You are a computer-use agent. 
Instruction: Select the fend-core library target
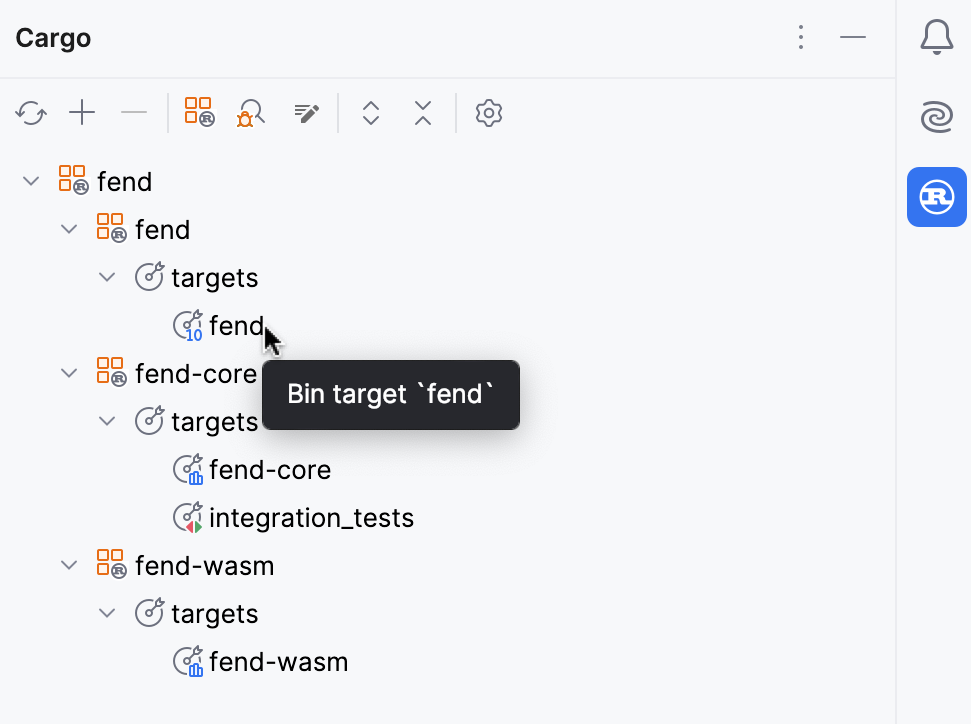click(x=270, y=469)
